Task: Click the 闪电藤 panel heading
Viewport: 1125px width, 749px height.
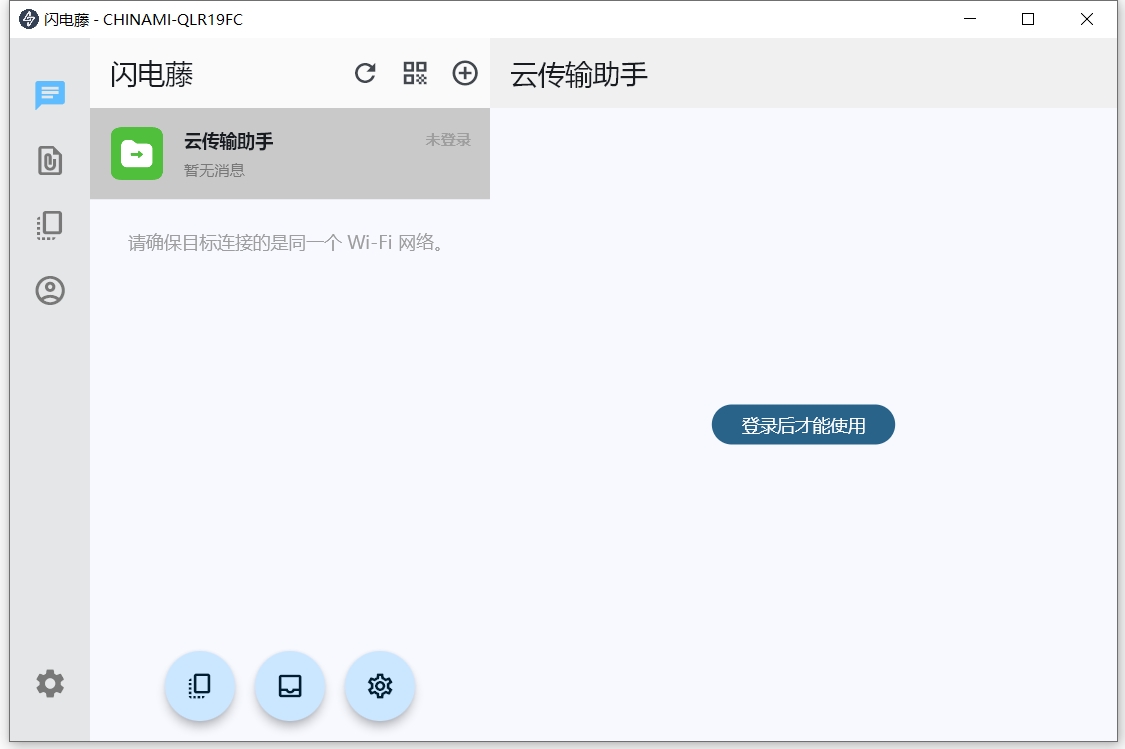Action: [151, 75]
